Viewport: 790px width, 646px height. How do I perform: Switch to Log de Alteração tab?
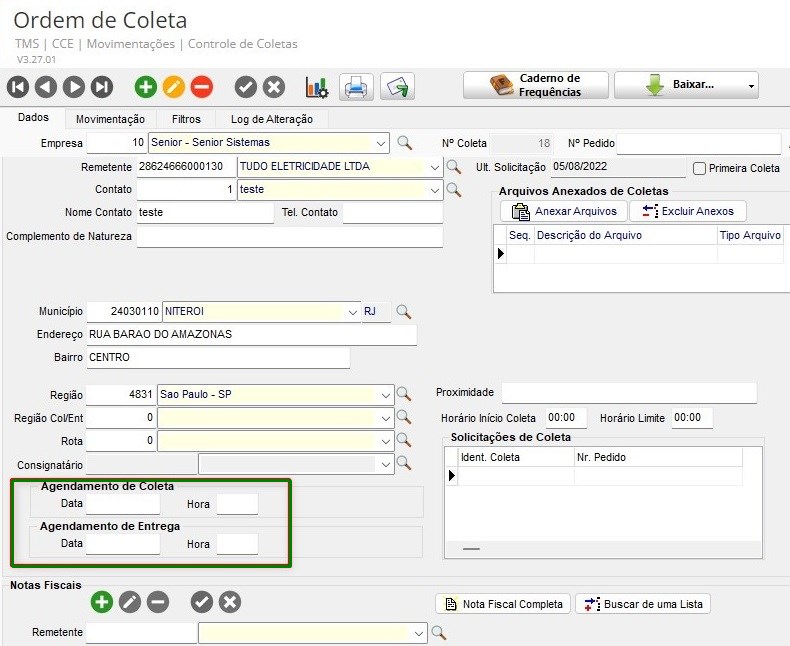tap(272, 119)
